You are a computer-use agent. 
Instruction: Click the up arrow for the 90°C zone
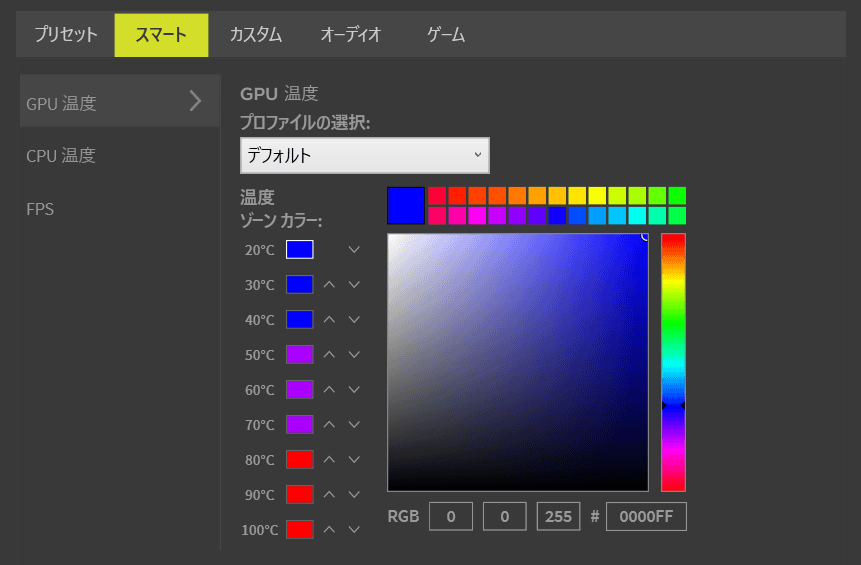(x=329, y=494)
